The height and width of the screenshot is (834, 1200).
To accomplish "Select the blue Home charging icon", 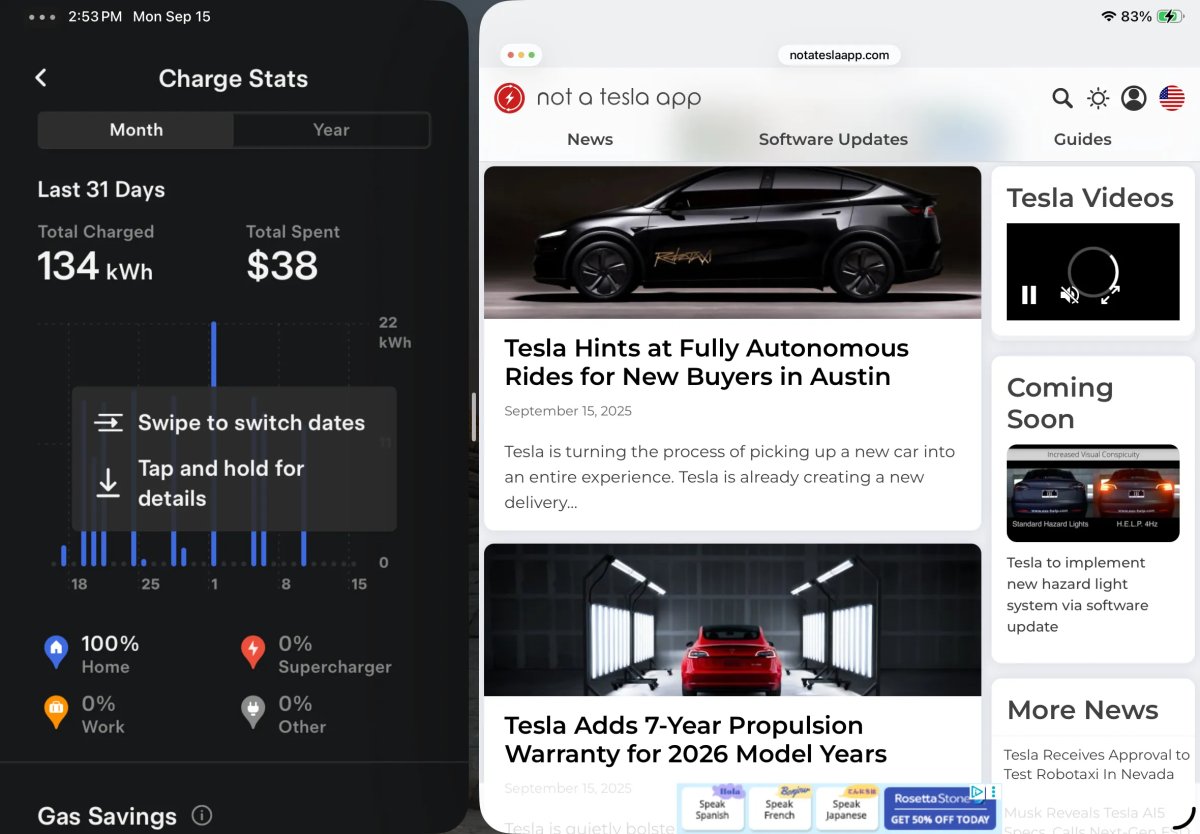I will (56, 653).
